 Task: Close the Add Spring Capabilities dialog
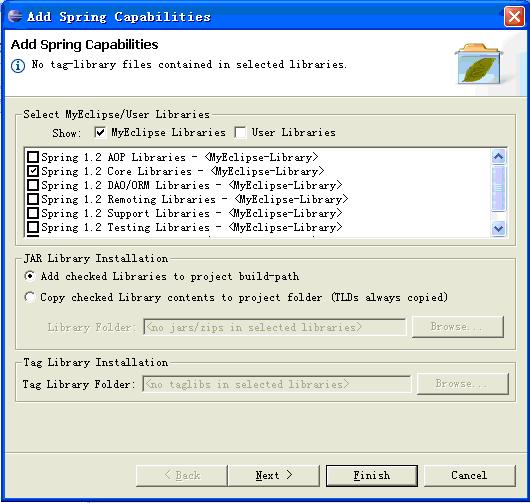[x=514, y=16]
